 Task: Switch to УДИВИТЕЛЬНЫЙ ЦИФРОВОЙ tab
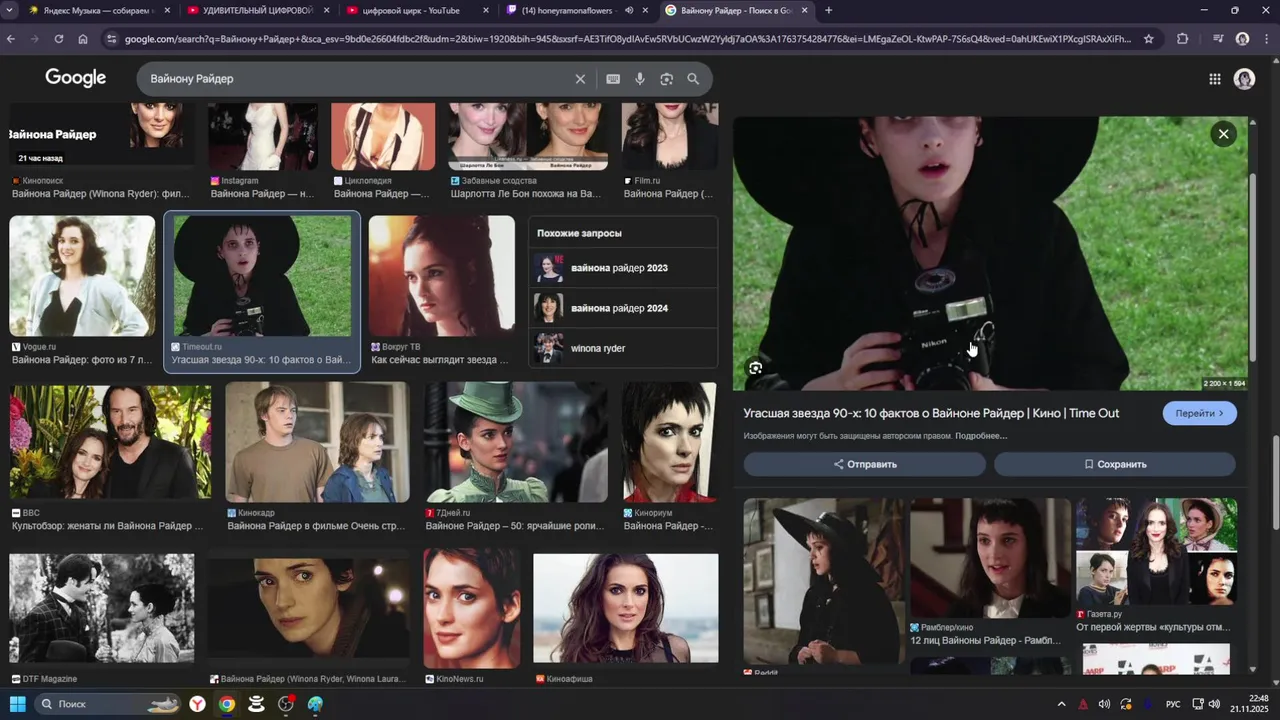click(x=258, y=11)
